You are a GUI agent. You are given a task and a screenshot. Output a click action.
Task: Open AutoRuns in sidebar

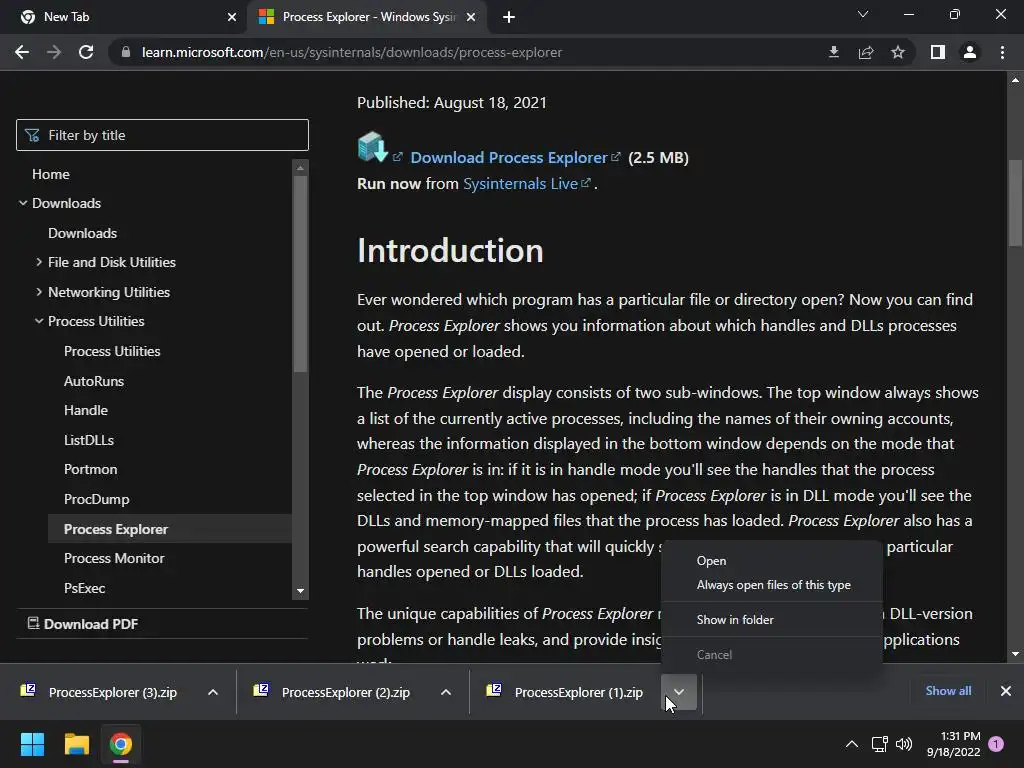pos(93,381)
